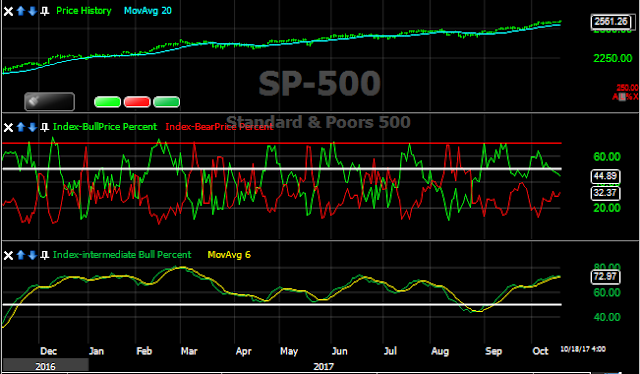Click the first bright green pill button
The image size is (640, 374).
[107, 102]
